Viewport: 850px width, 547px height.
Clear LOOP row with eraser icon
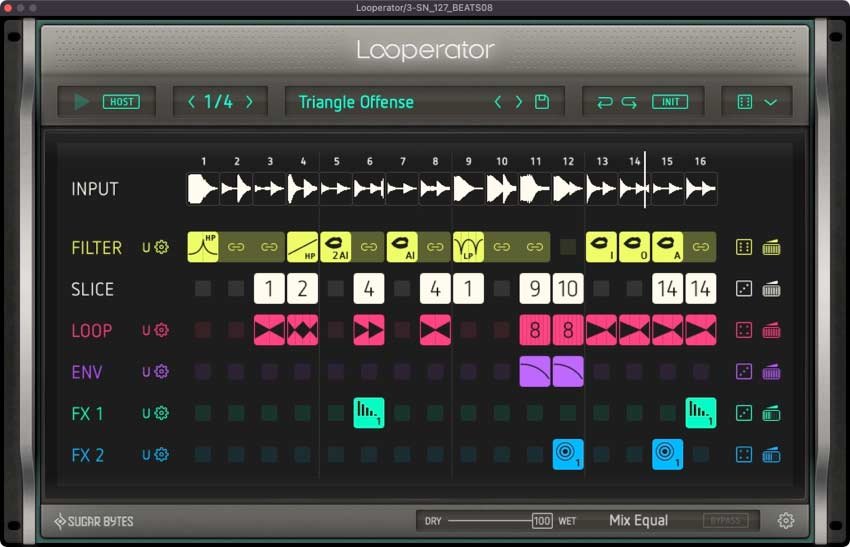(x=771, y=330)
